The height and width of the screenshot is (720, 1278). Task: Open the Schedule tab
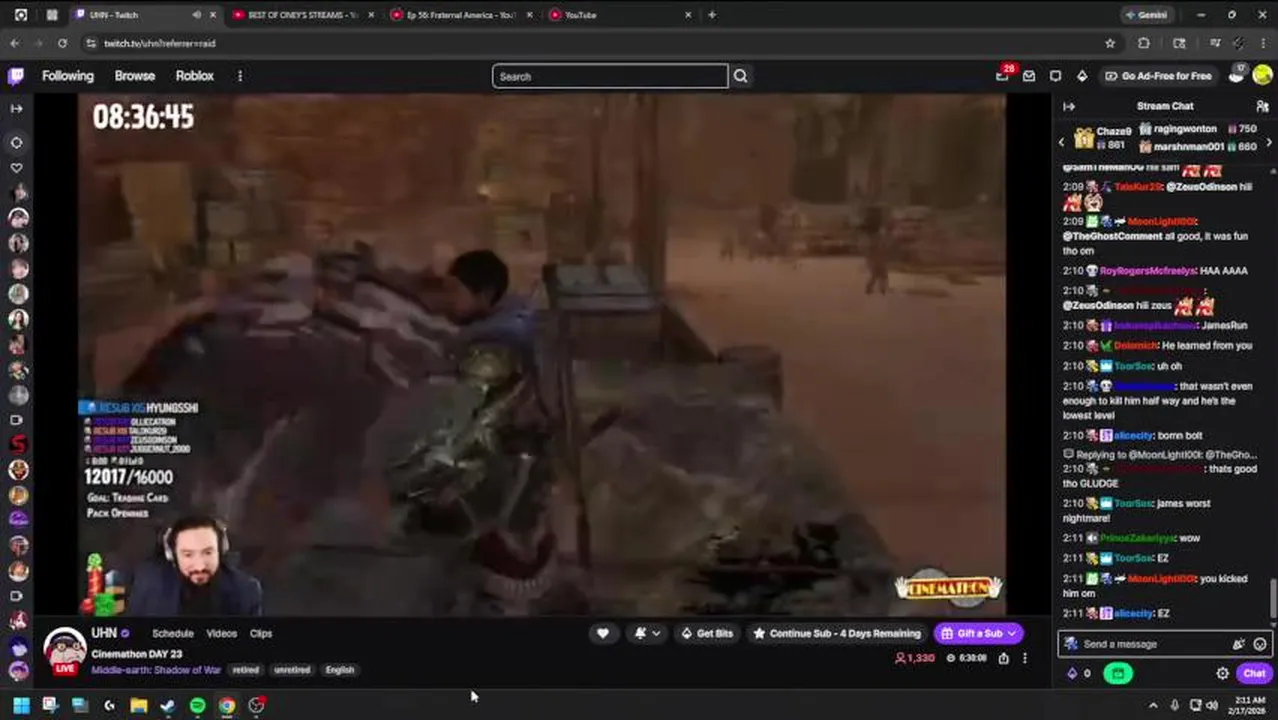(x=173, y=633)
